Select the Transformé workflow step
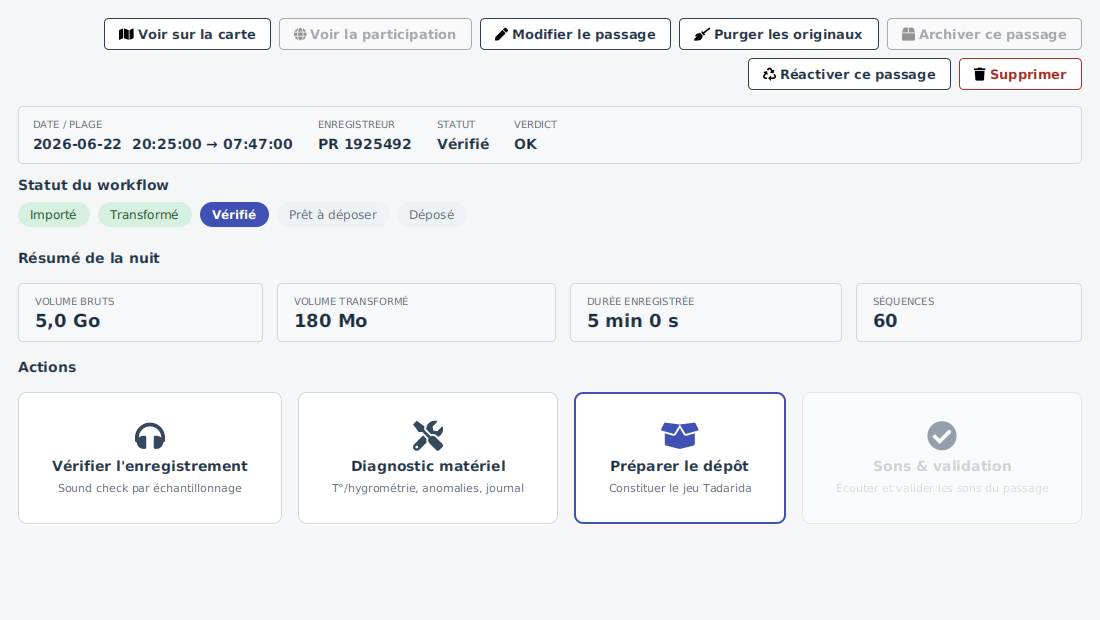 point(145,215)
